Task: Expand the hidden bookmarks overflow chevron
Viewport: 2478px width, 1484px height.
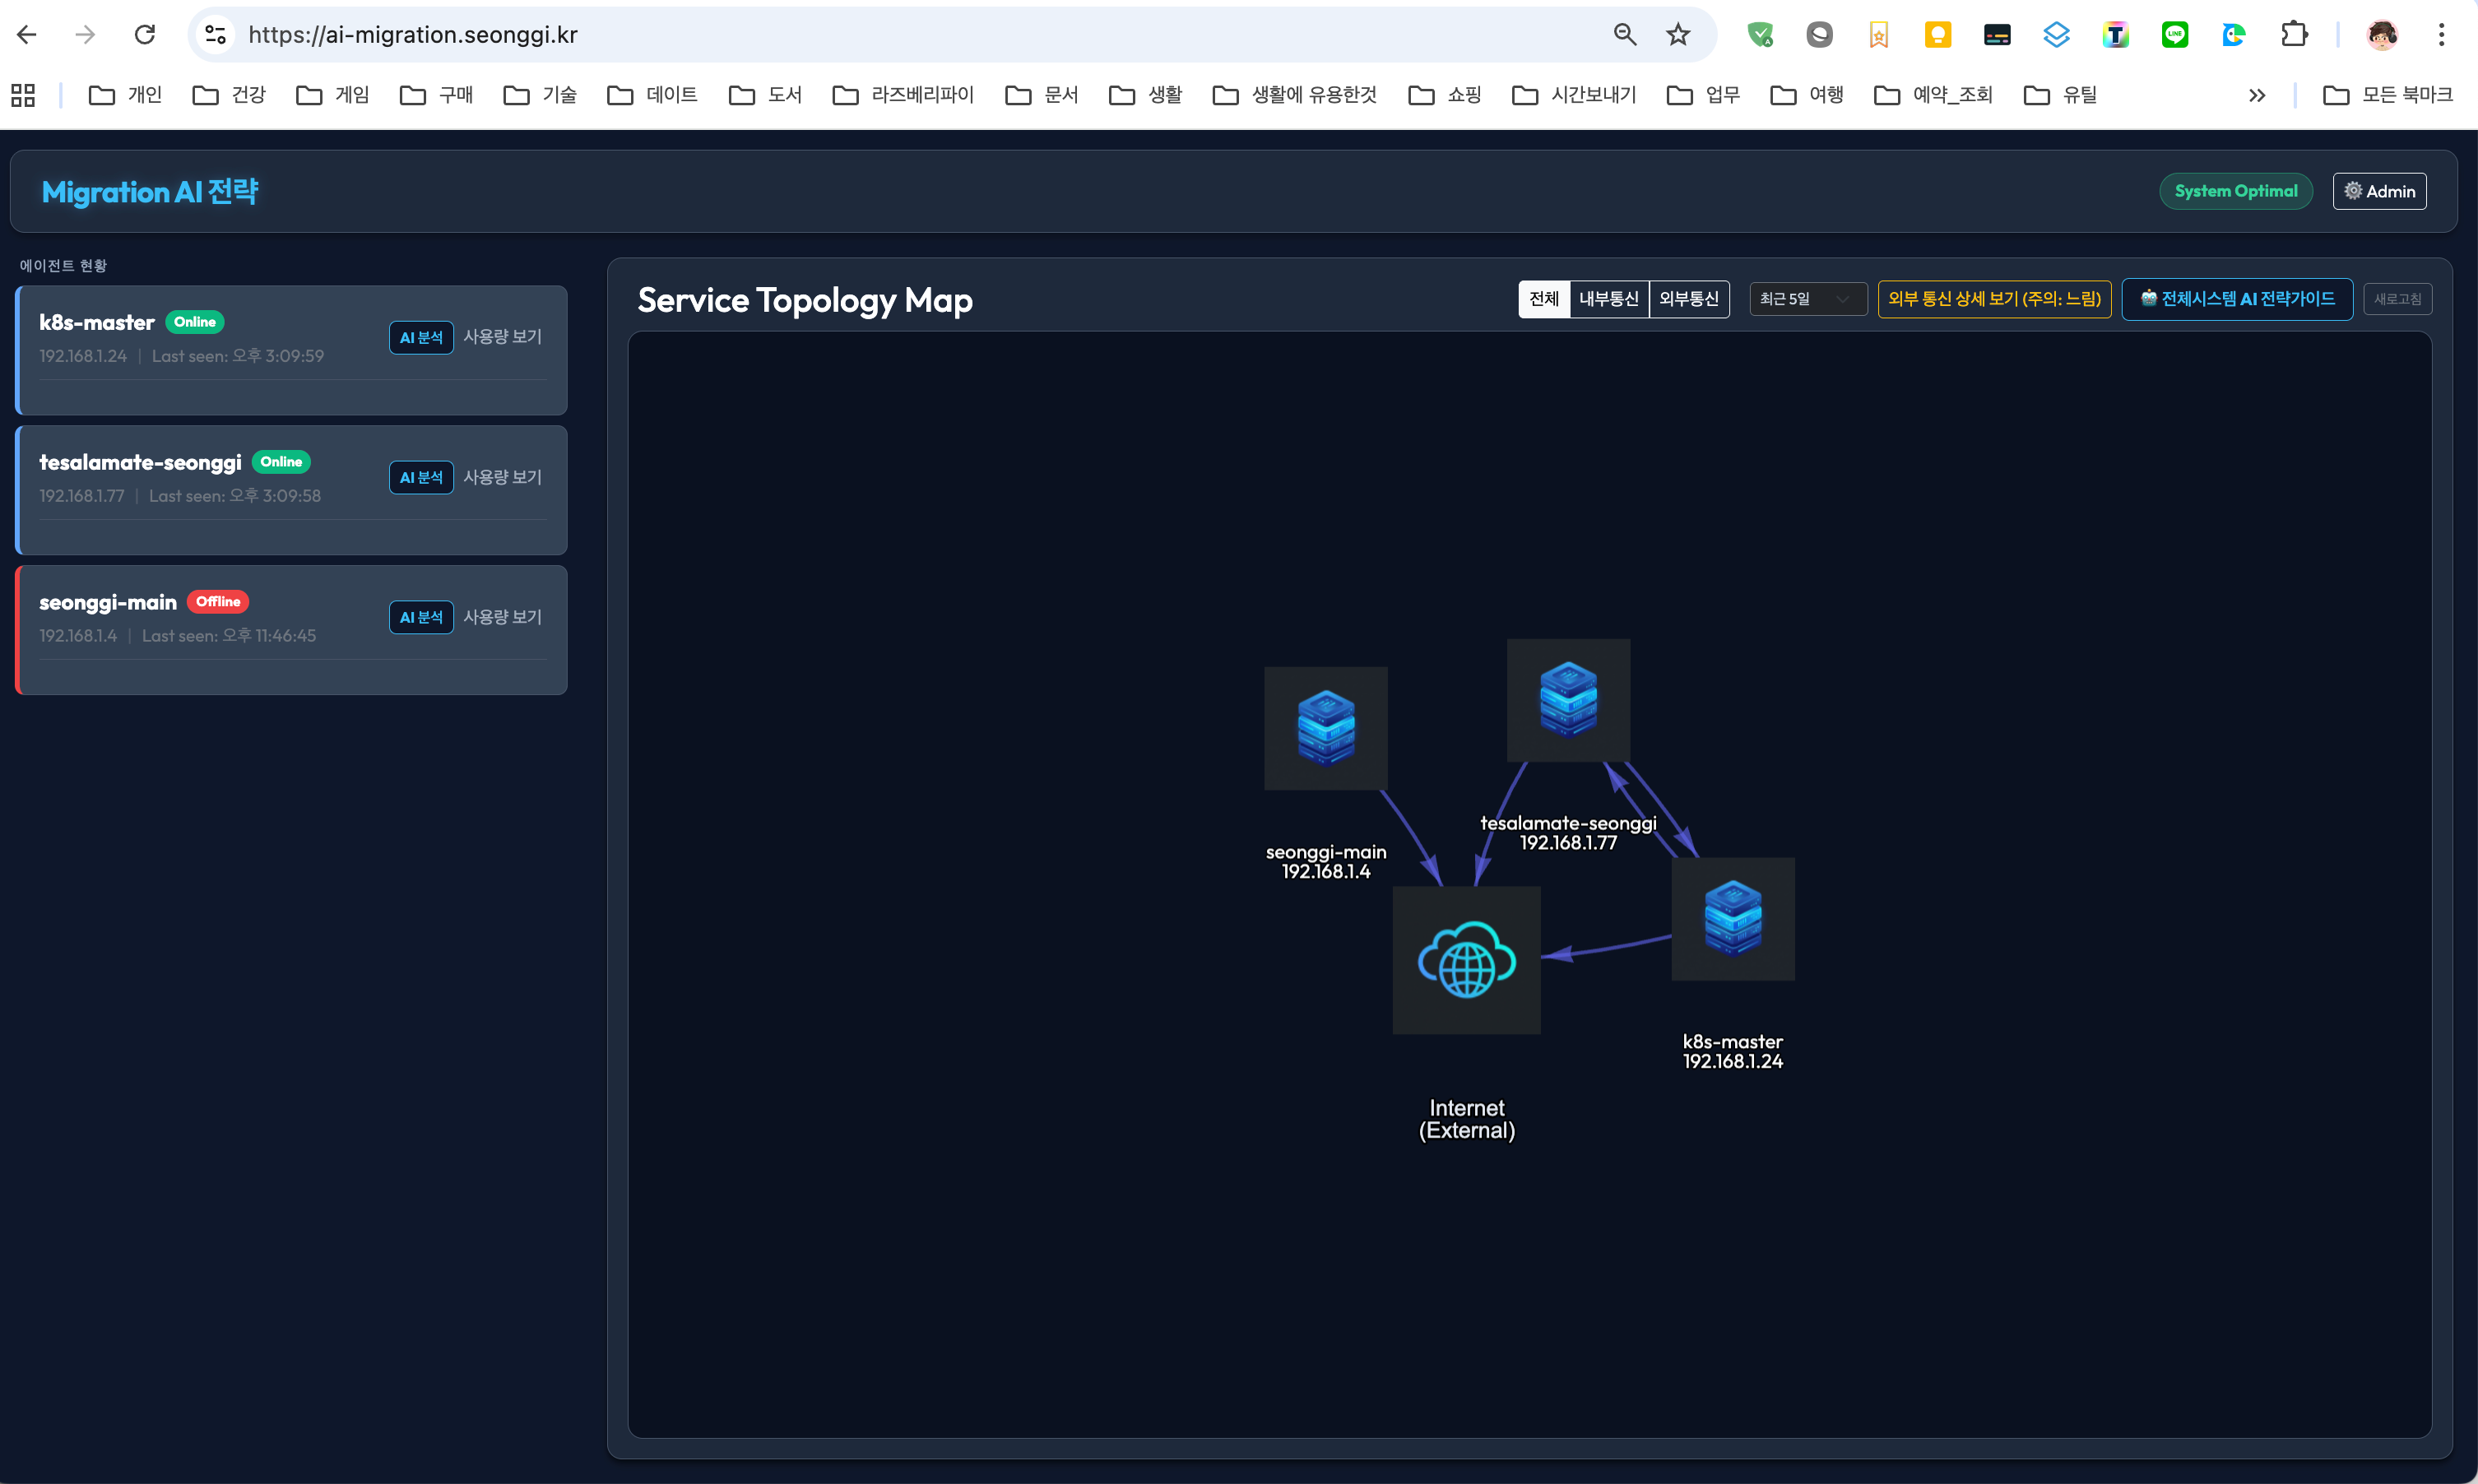Action: point(2256,95)
